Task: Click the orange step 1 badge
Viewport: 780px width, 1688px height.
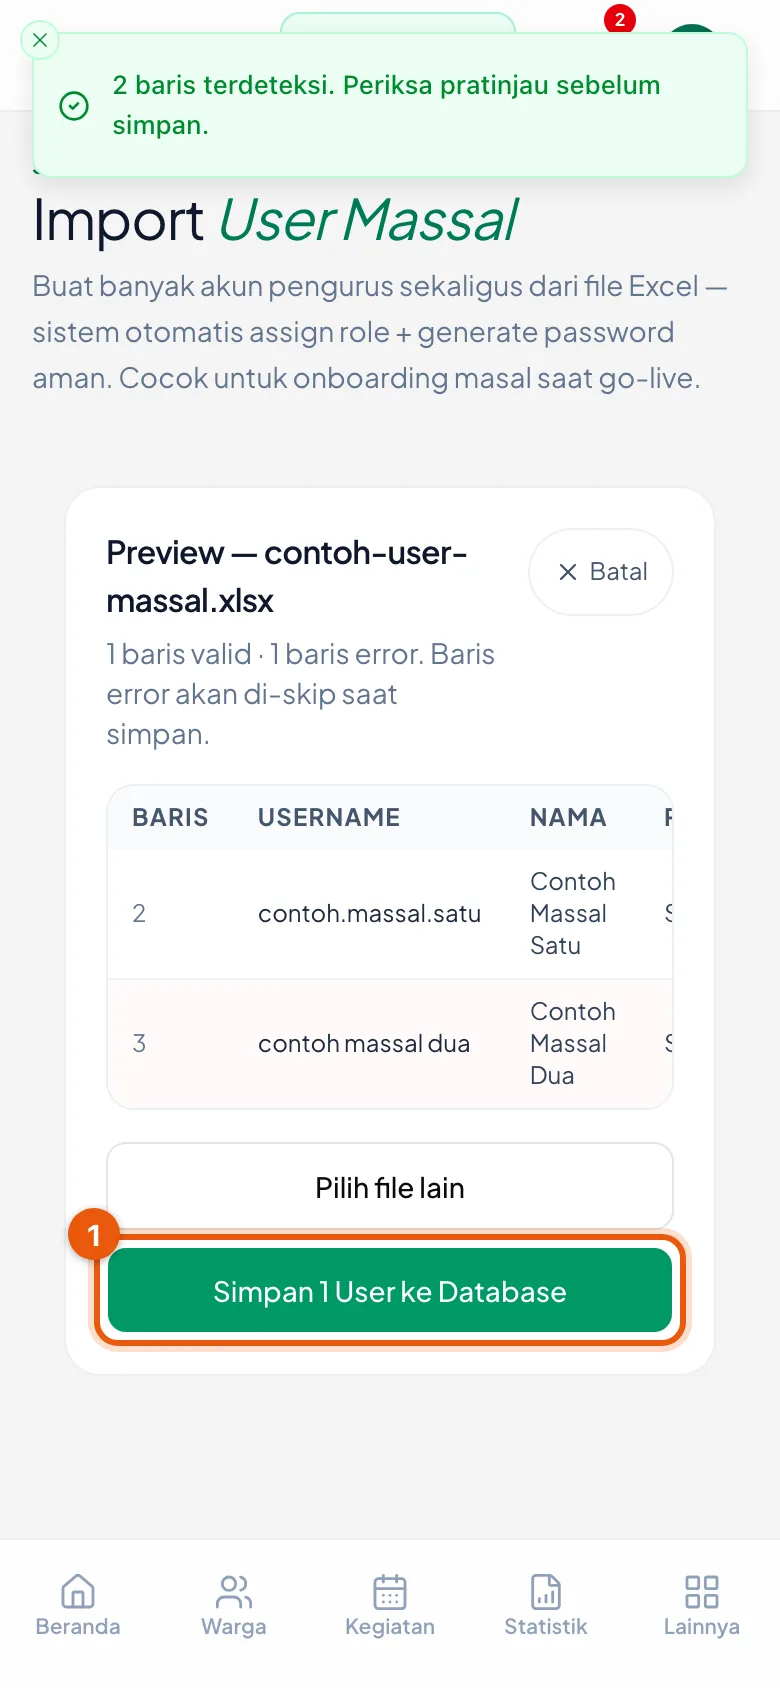Action: [x=94, y=1236]
